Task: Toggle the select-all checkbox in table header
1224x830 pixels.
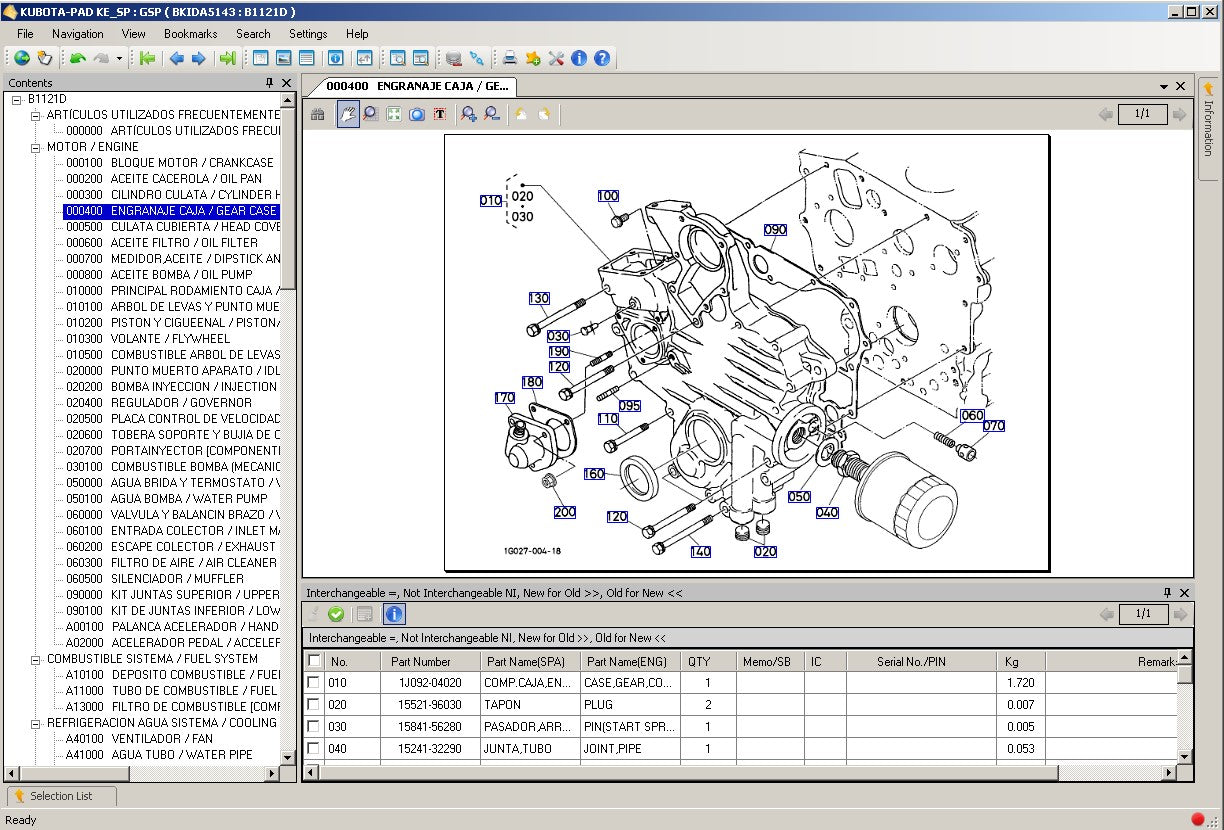Action: click(314, 661)
